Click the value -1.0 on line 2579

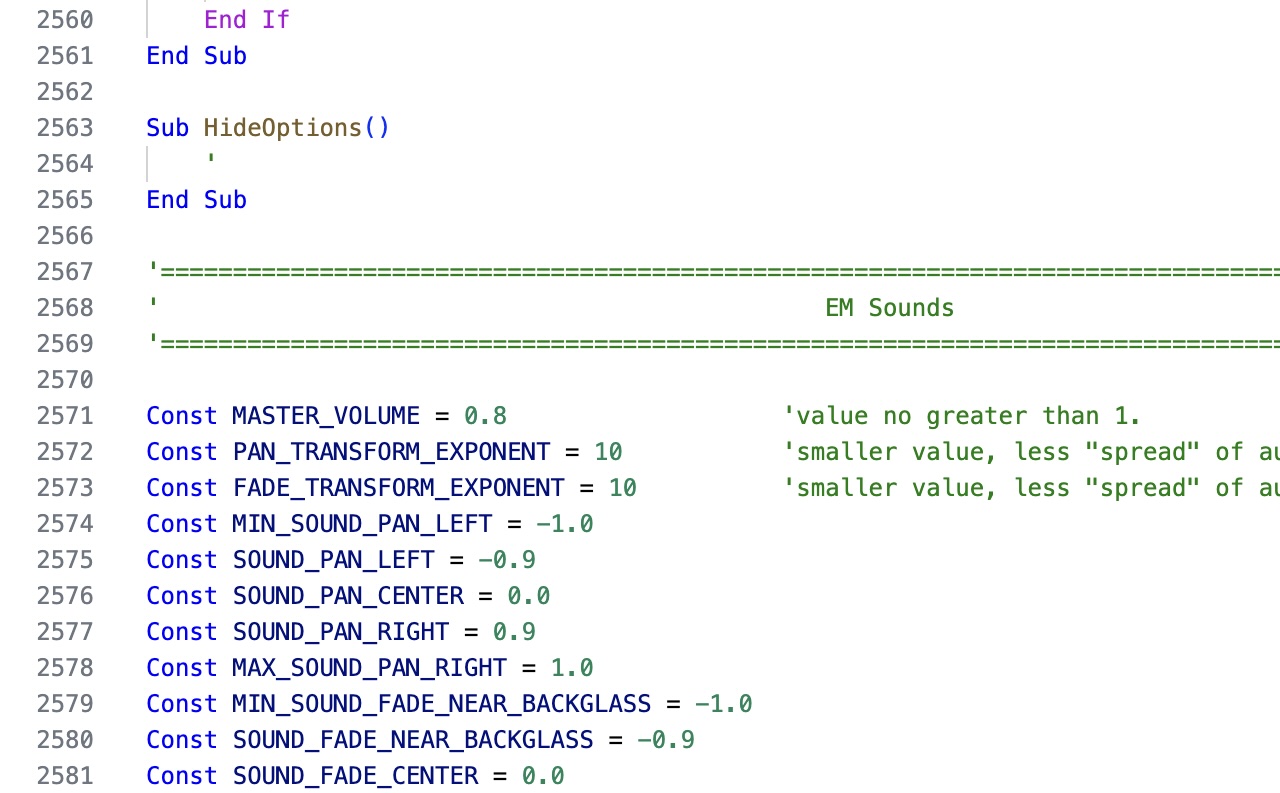pyautogui.click(x=723, y=704)
